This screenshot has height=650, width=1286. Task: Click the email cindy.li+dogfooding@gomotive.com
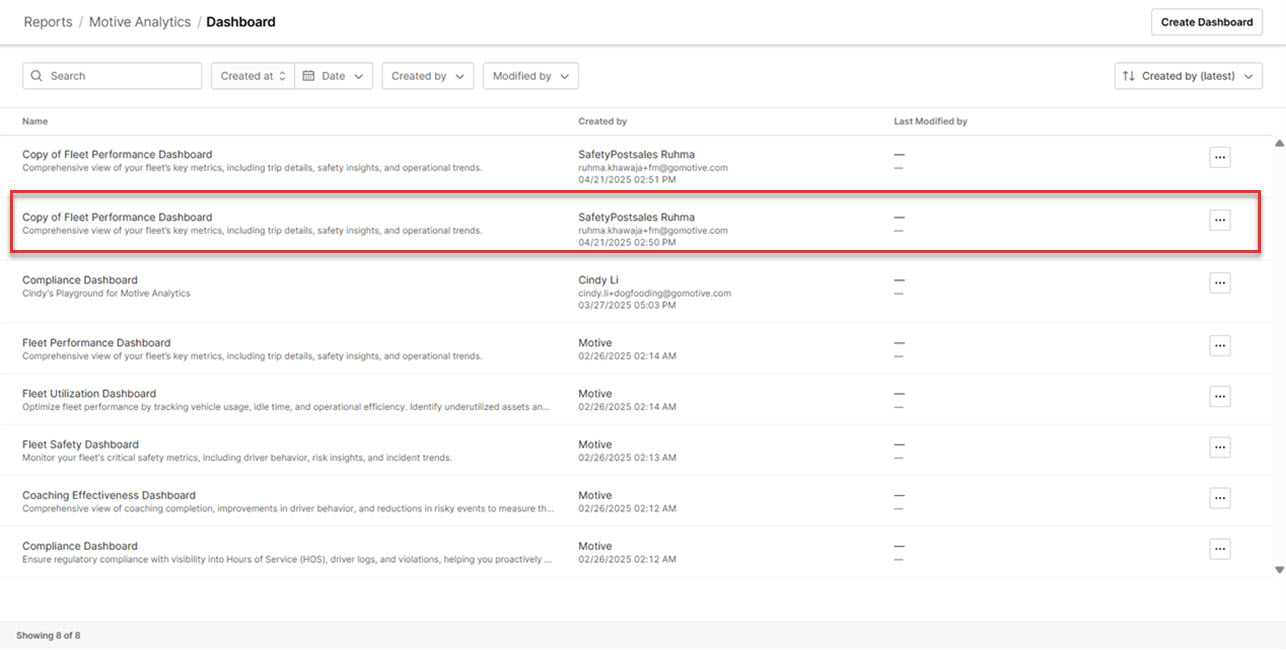click(654, 293)
